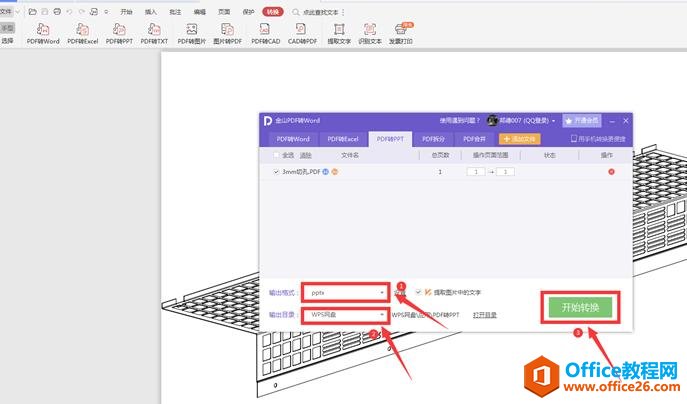This screenshot has width=687, height=404.
Task: Toggle the 提取图片中的文字 checkbox
Action: pos(418,292)
